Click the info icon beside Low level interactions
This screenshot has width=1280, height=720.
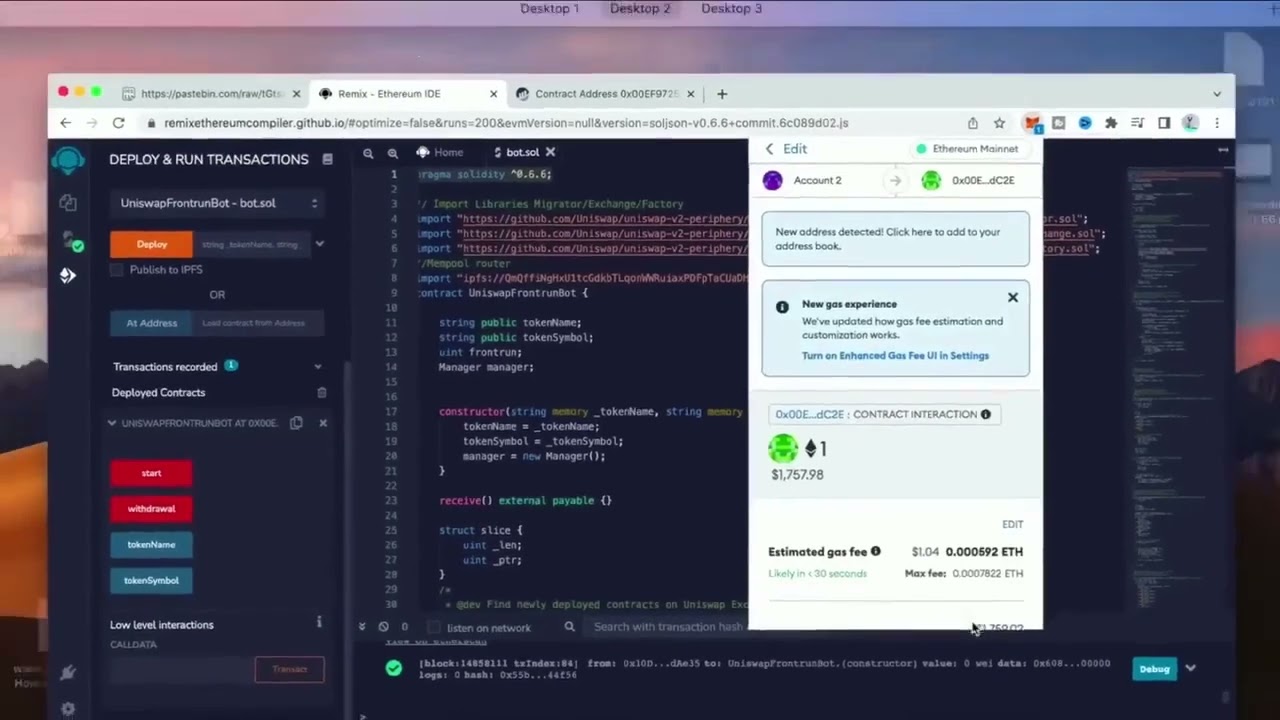pos(319,622)
